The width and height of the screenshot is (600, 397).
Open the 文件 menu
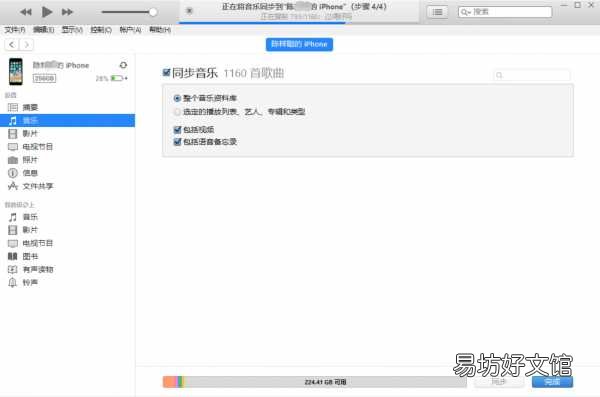click(15, 29)
